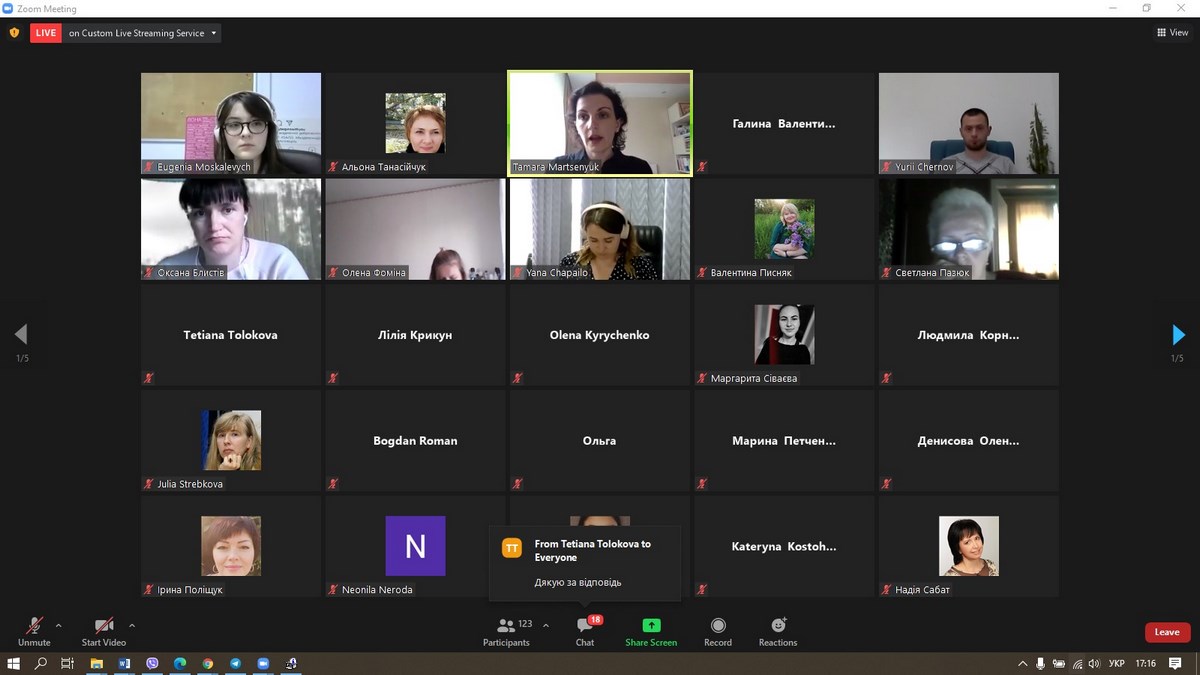Open the Participants panel

click(x=506, y=630)
